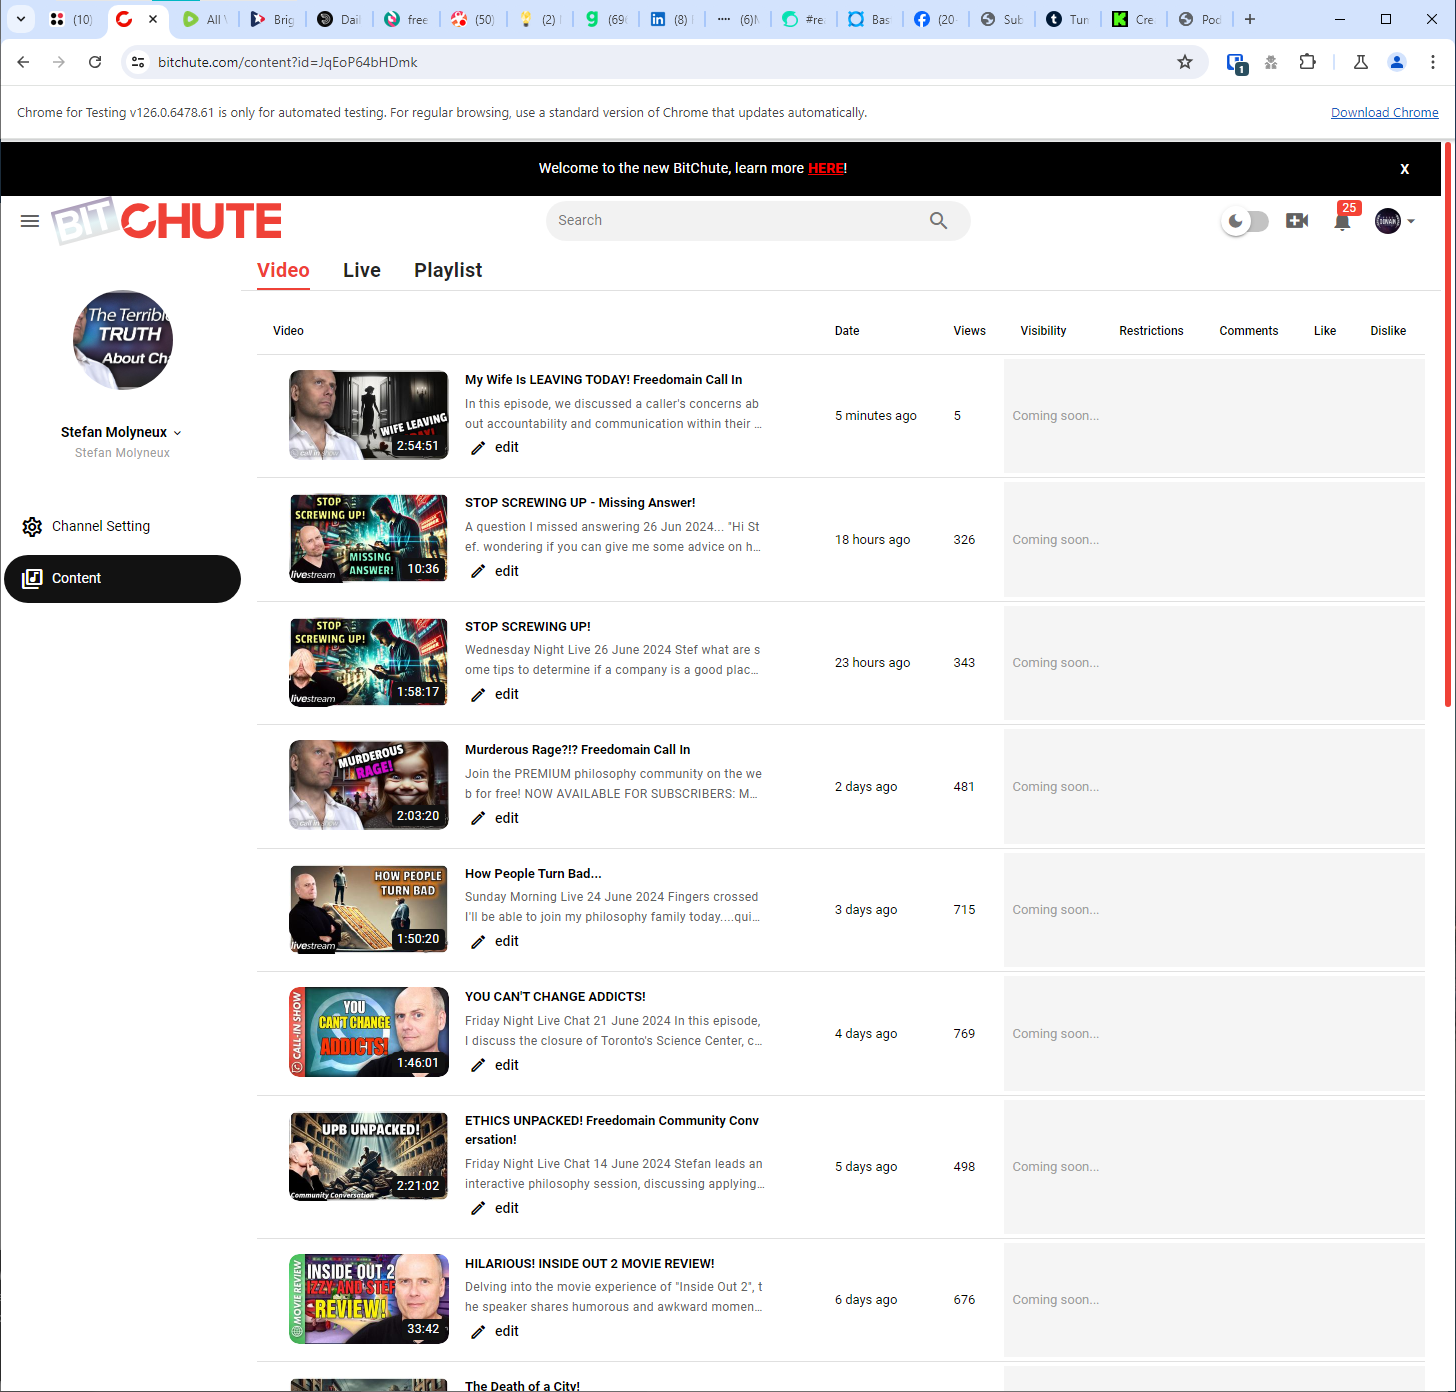Reload the page with browser refresh icon
The height and width of the screenshot is (1392, 1456).
tap(95, 62)
